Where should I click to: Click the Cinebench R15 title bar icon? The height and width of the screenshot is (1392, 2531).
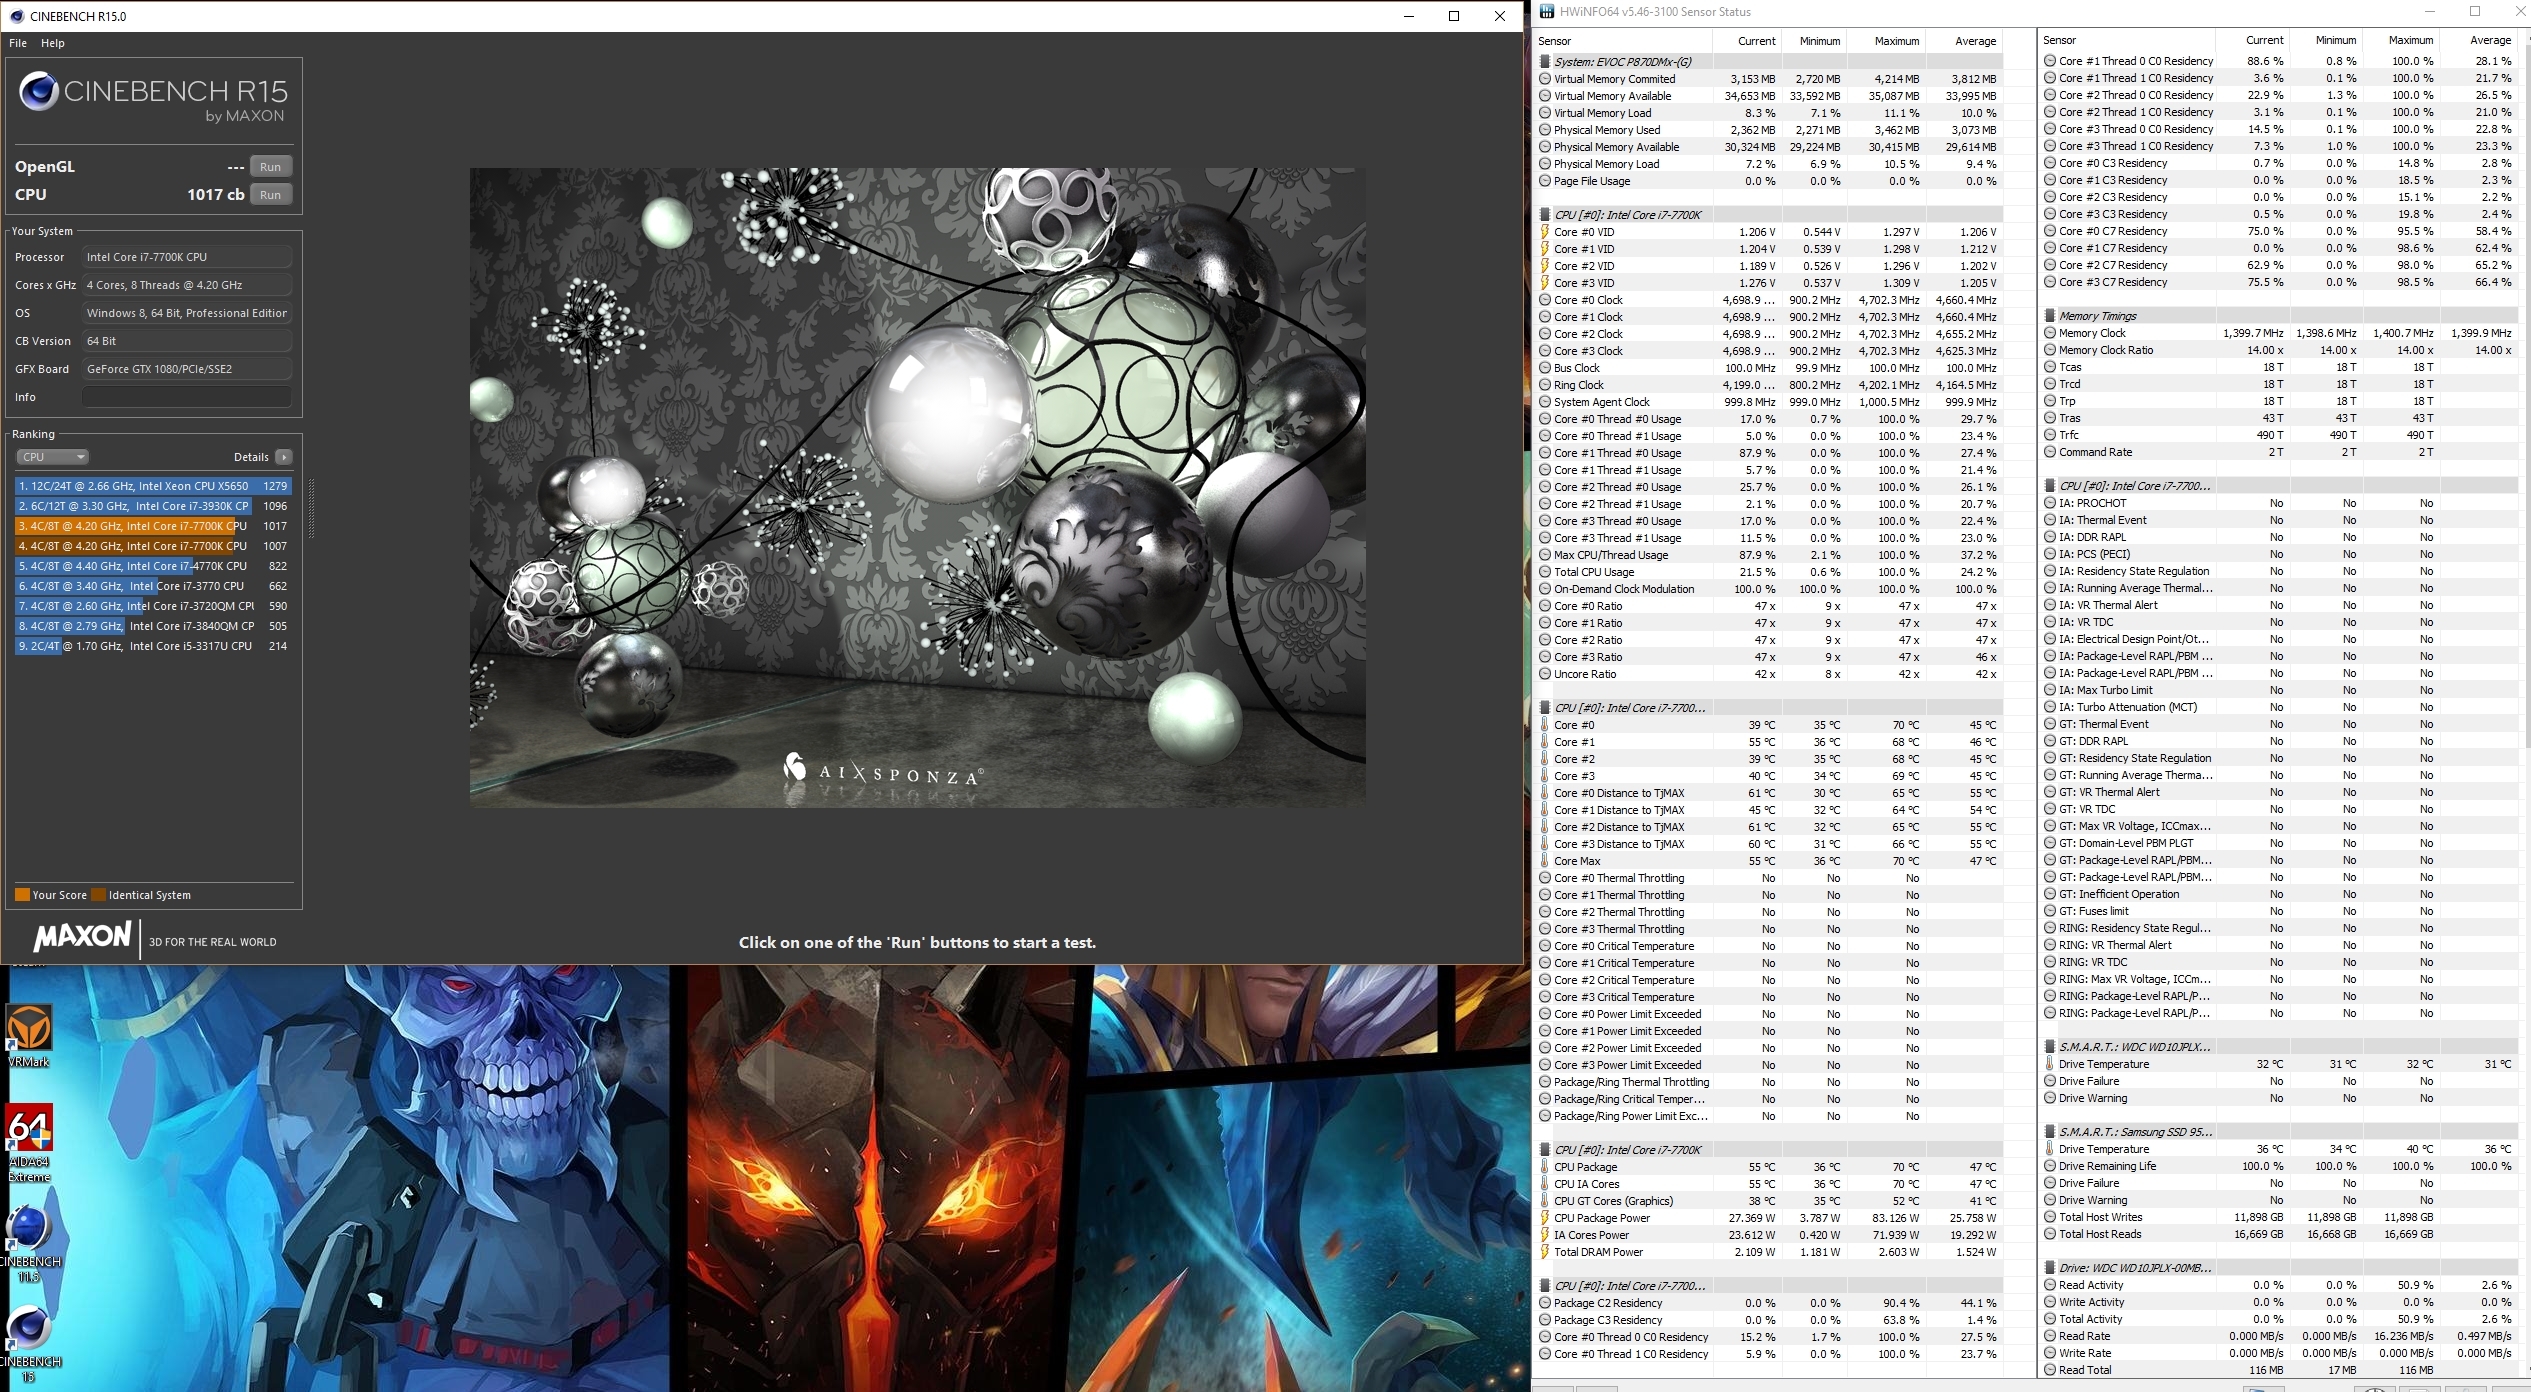coord(17,16)
